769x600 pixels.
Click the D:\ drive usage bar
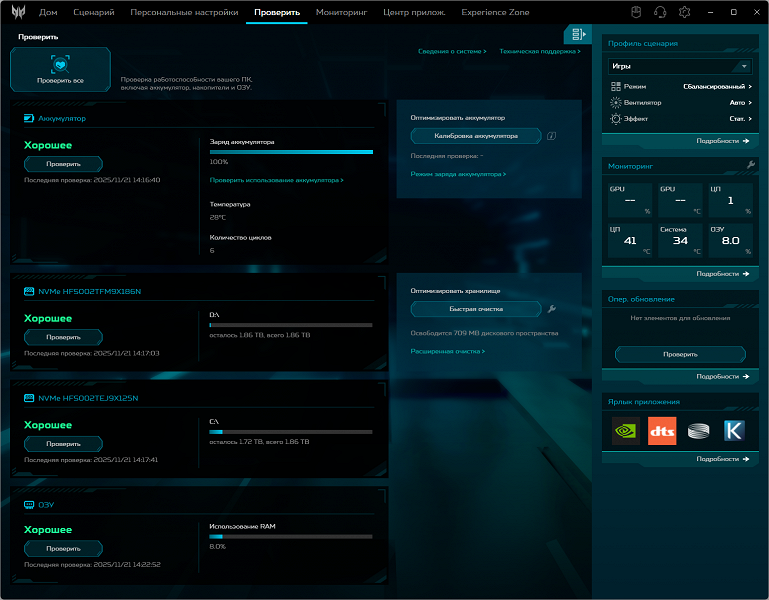click(291, 325)
